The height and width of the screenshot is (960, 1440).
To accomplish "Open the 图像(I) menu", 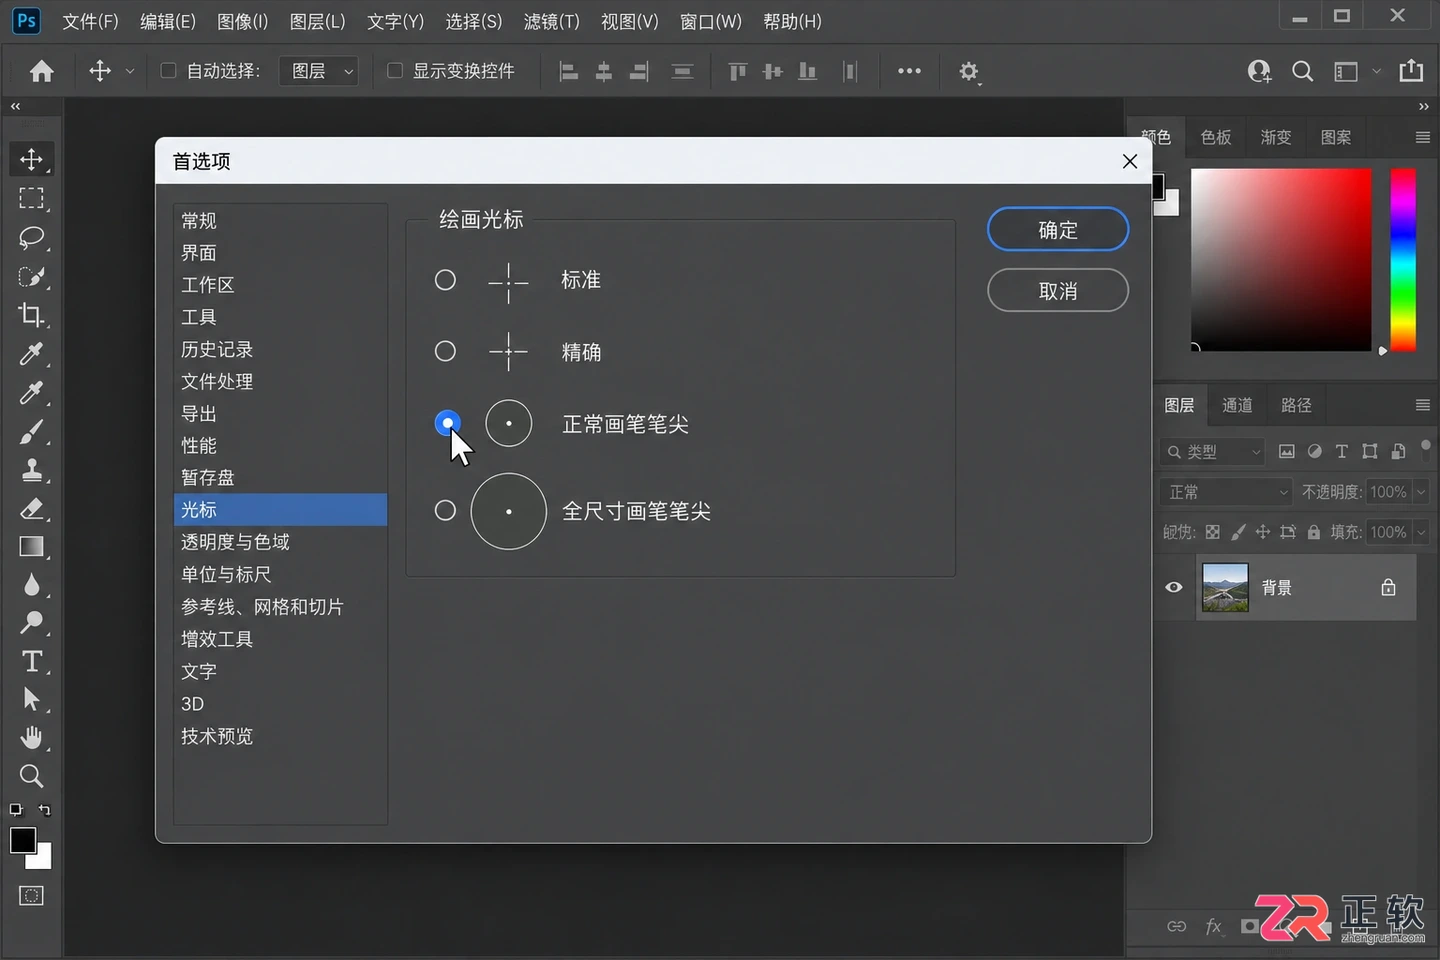I will tap(243, 21).
